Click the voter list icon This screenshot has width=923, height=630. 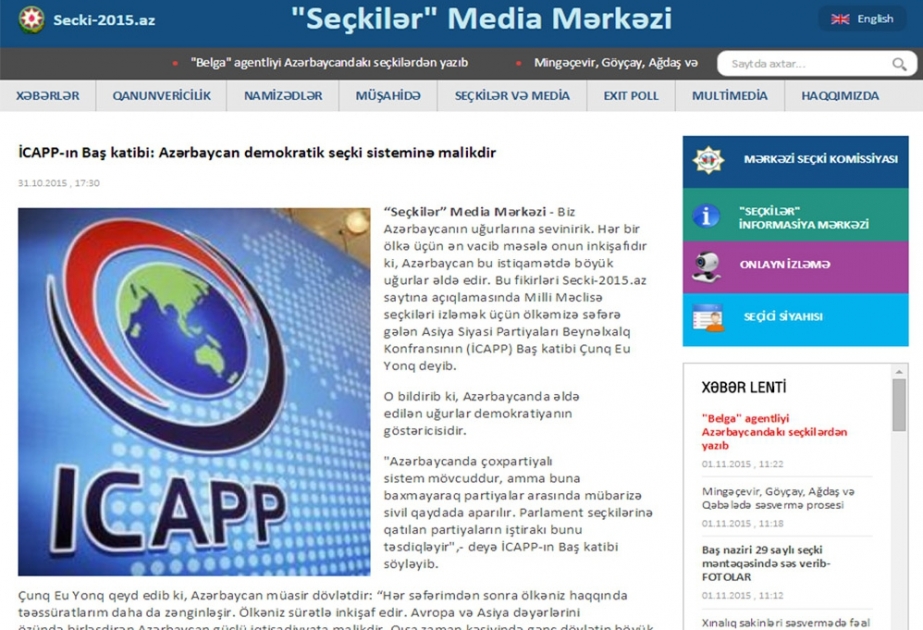708,318
